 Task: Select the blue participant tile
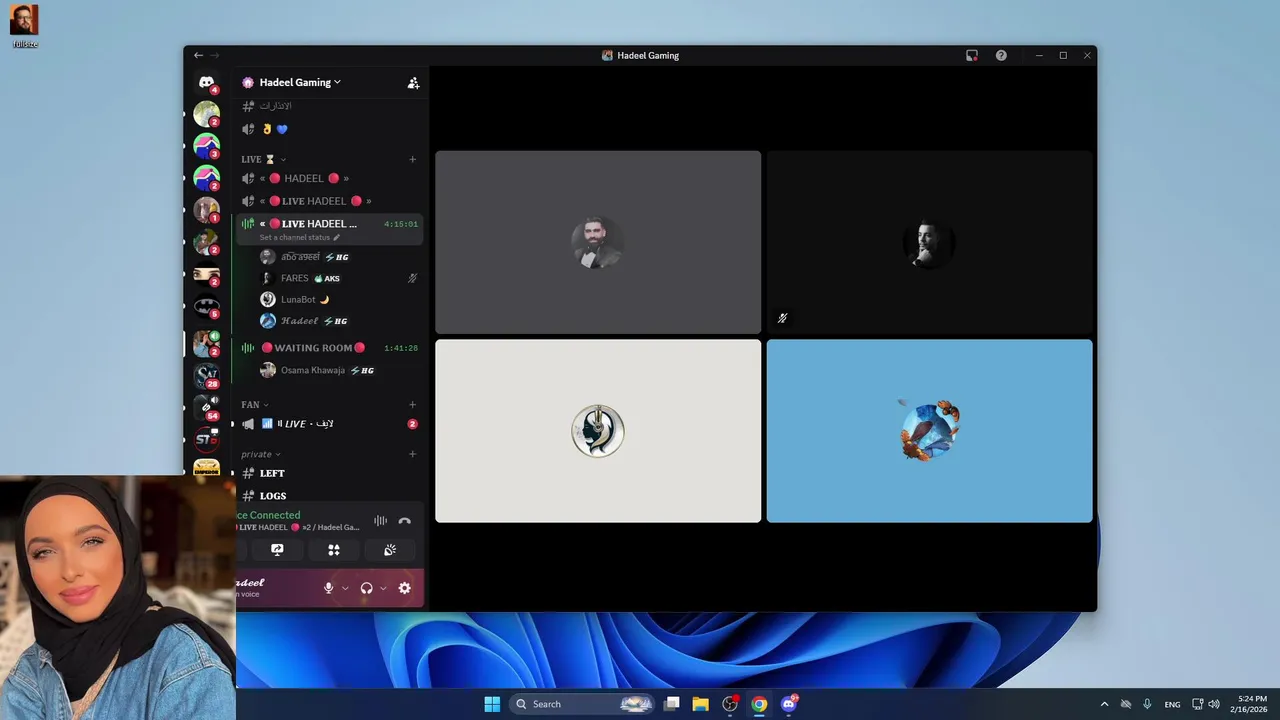[929, 431]
